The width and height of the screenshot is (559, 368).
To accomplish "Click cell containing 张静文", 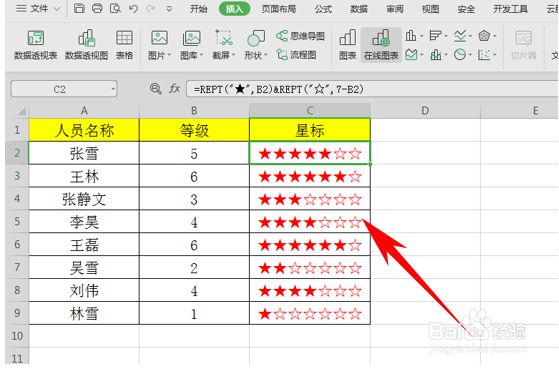I will tap(84, 199).
